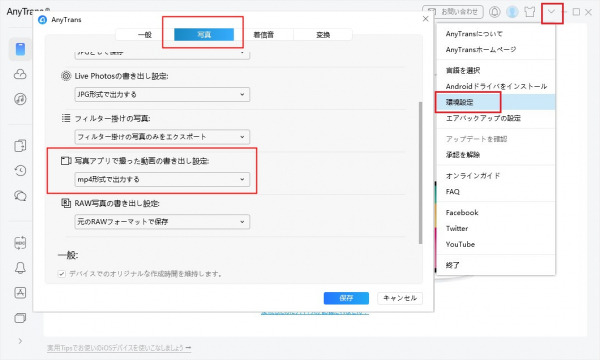Click the Live Photos setting icon

[x=66, y=76]
